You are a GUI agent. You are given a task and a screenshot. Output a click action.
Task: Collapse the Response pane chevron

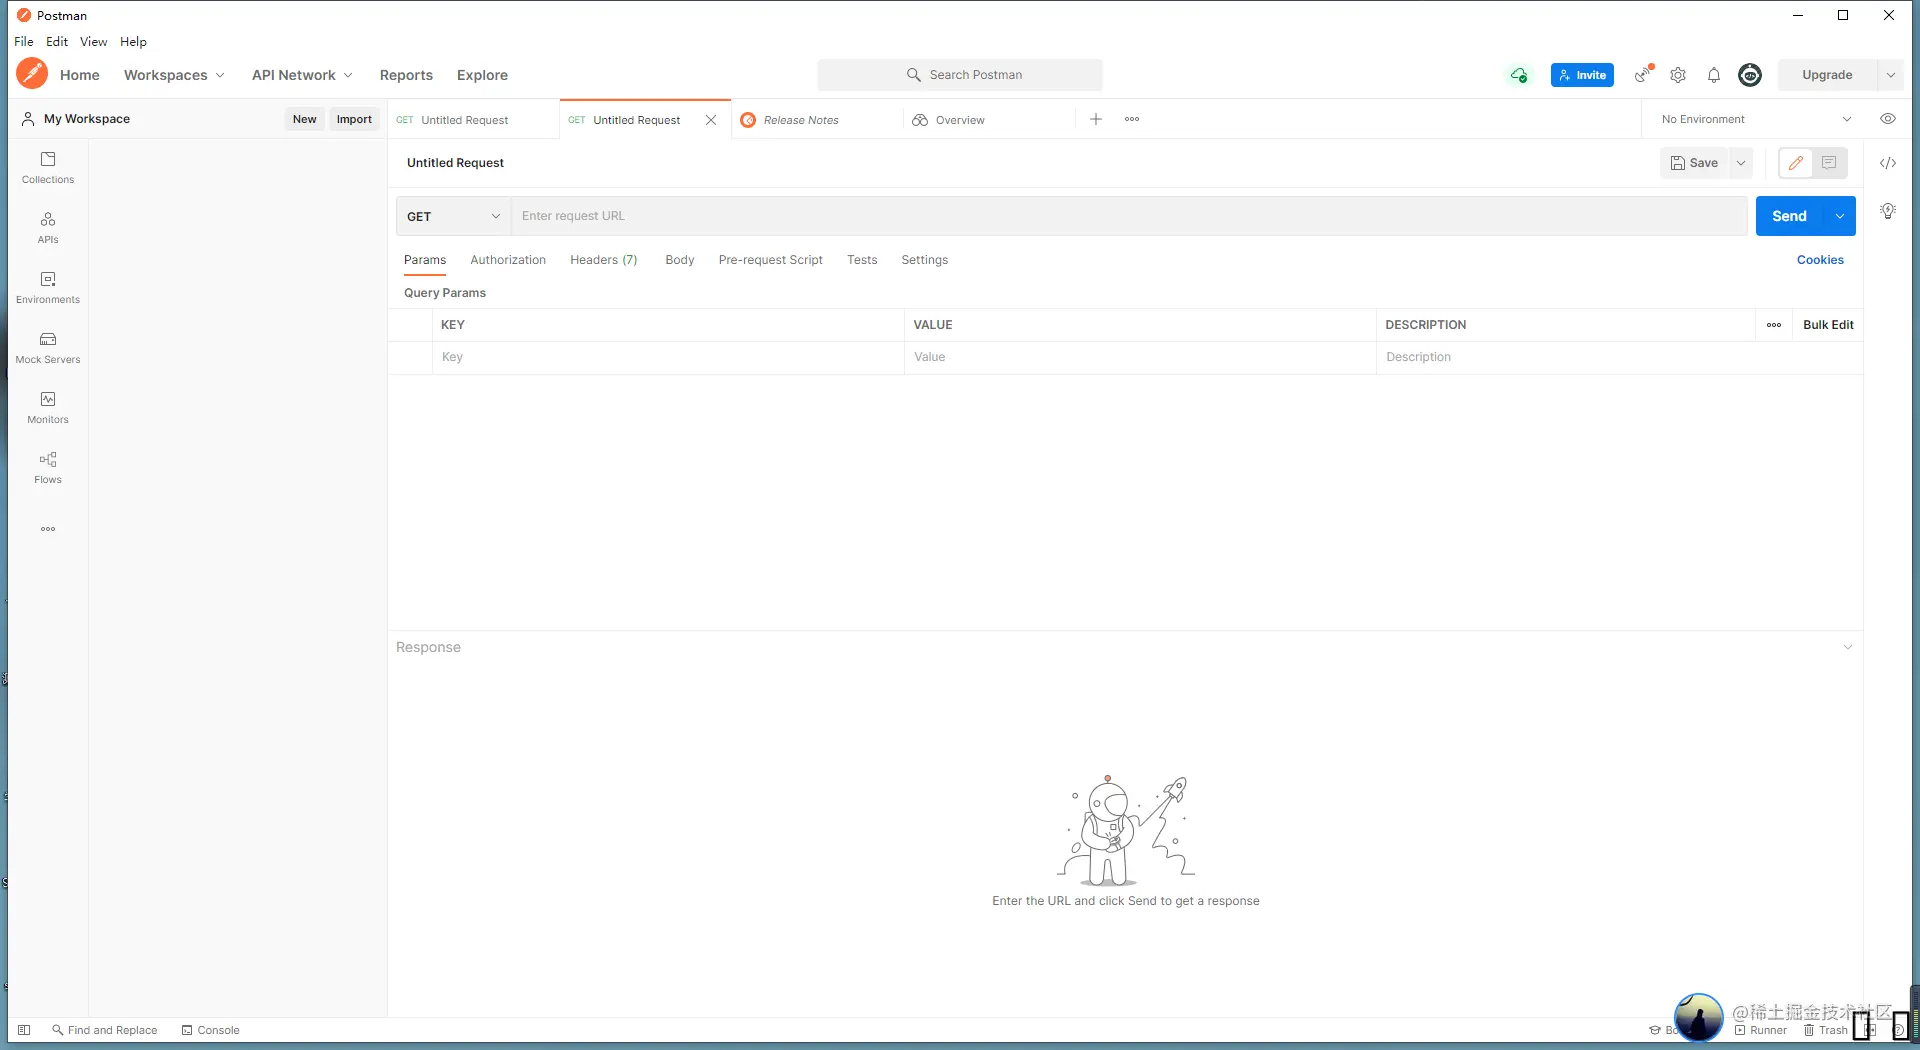pyautogui.click(x=1848, y=647)
